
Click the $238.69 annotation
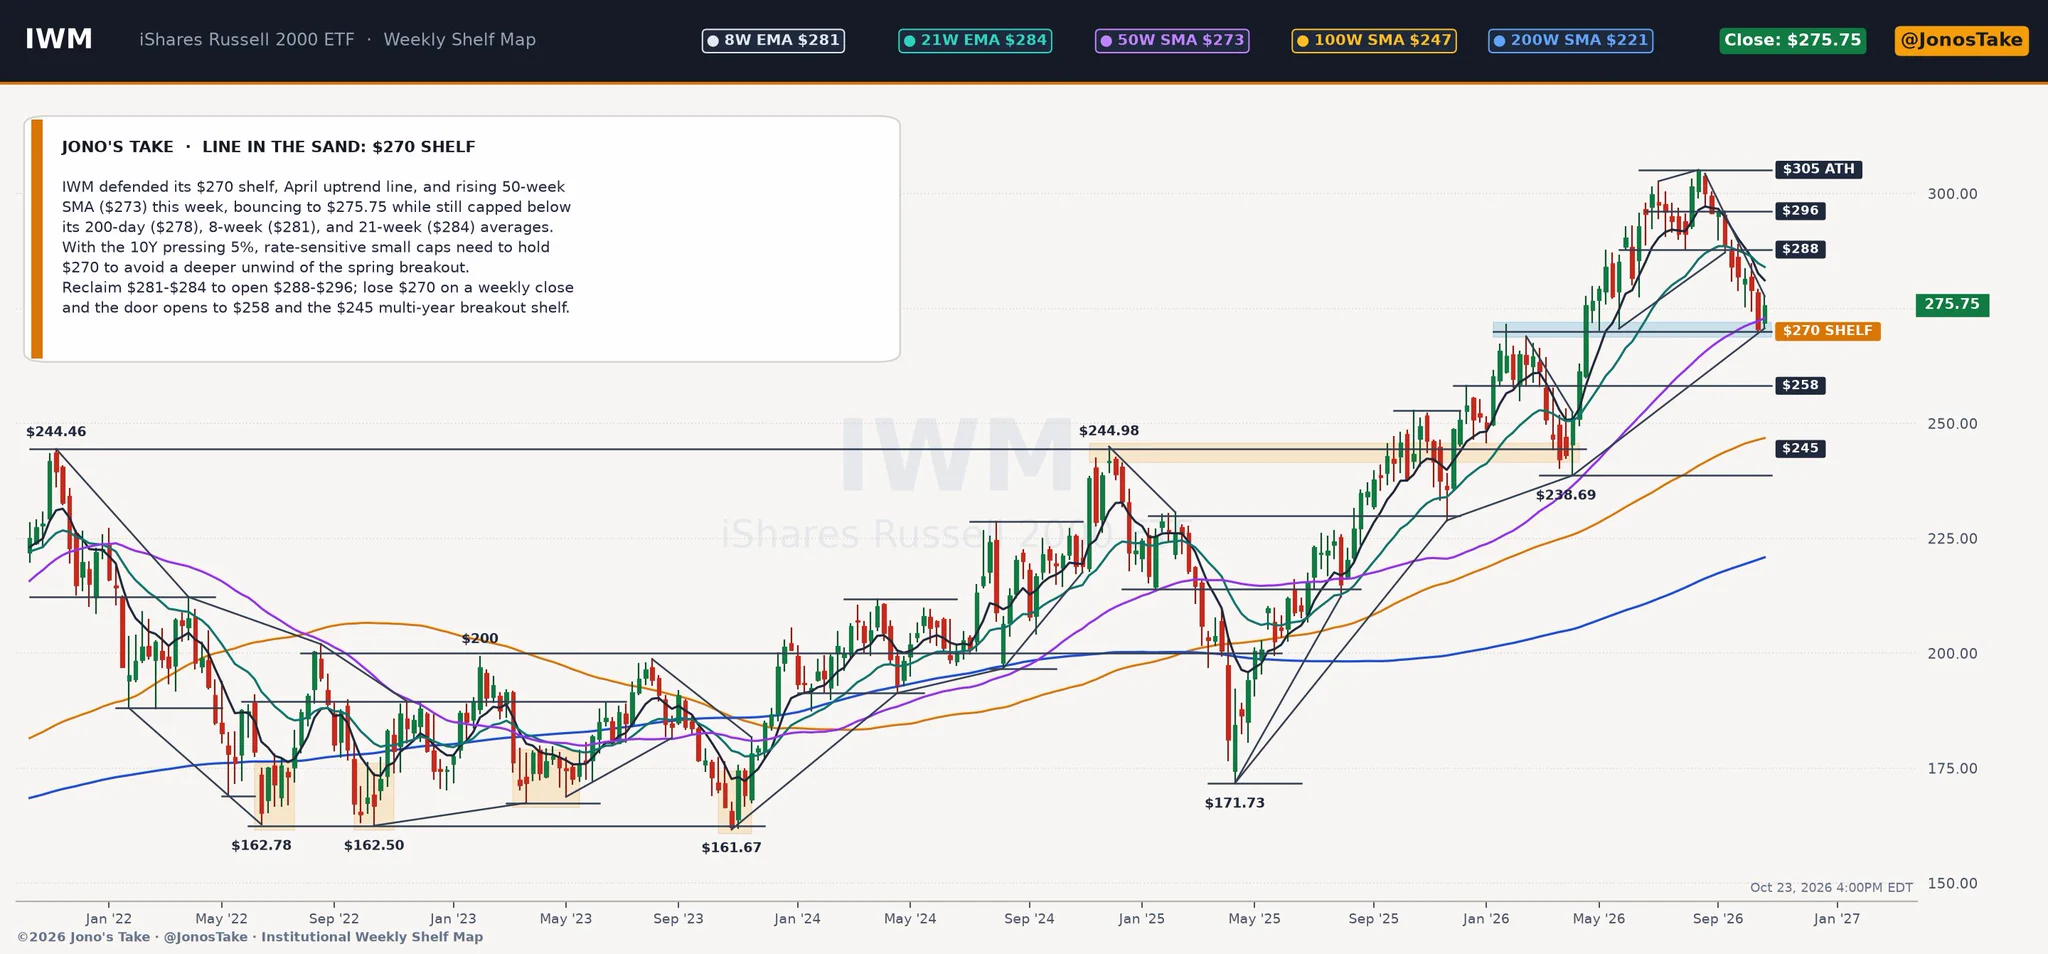pyautogui.click(x=1566, y=495)
